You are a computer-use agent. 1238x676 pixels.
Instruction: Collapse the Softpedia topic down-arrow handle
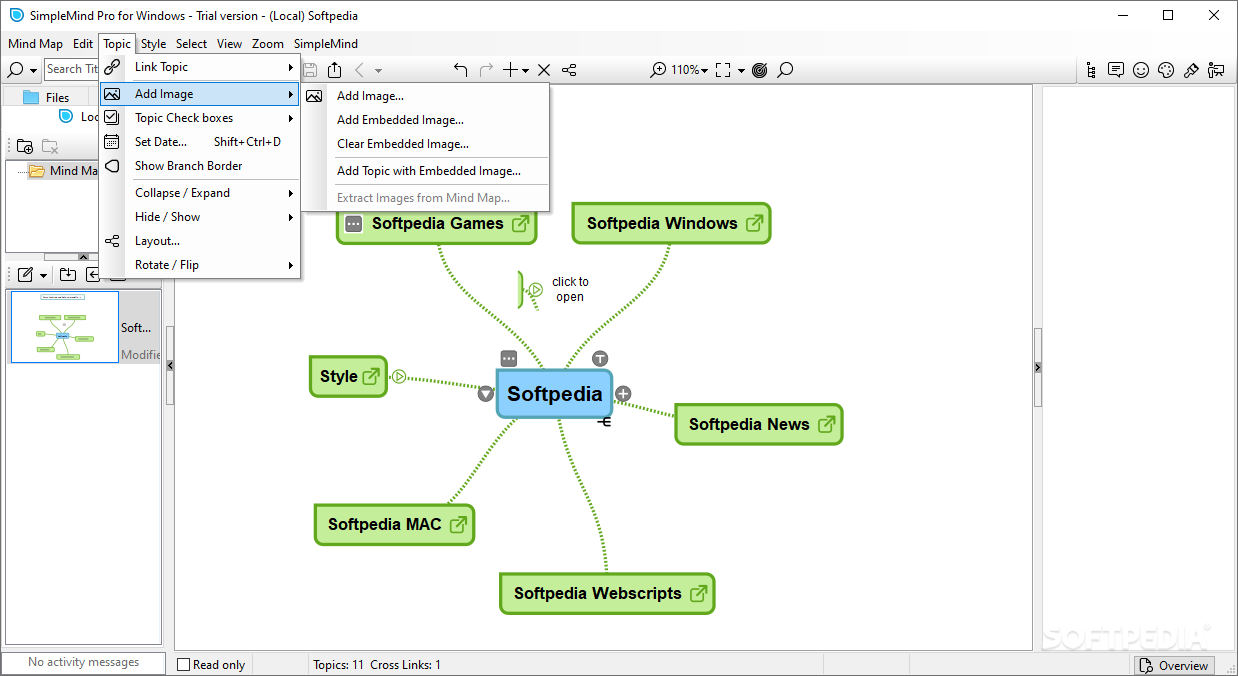486,394
